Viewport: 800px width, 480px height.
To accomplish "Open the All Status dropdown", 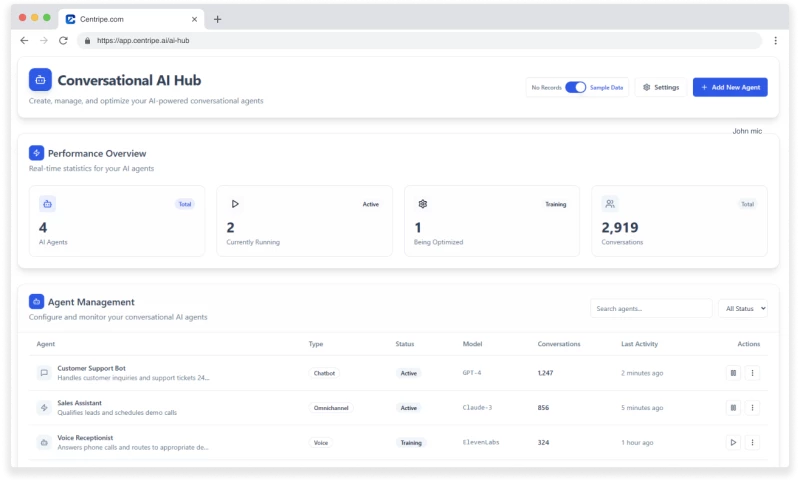I will [x=743, y=309].
